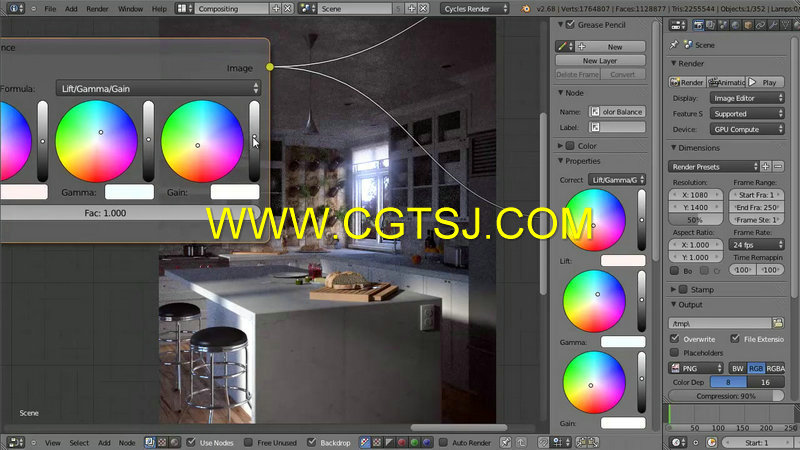Open the Scene properties tab icon
This screenshot has width=800, height=450.
tap(723, 25)
